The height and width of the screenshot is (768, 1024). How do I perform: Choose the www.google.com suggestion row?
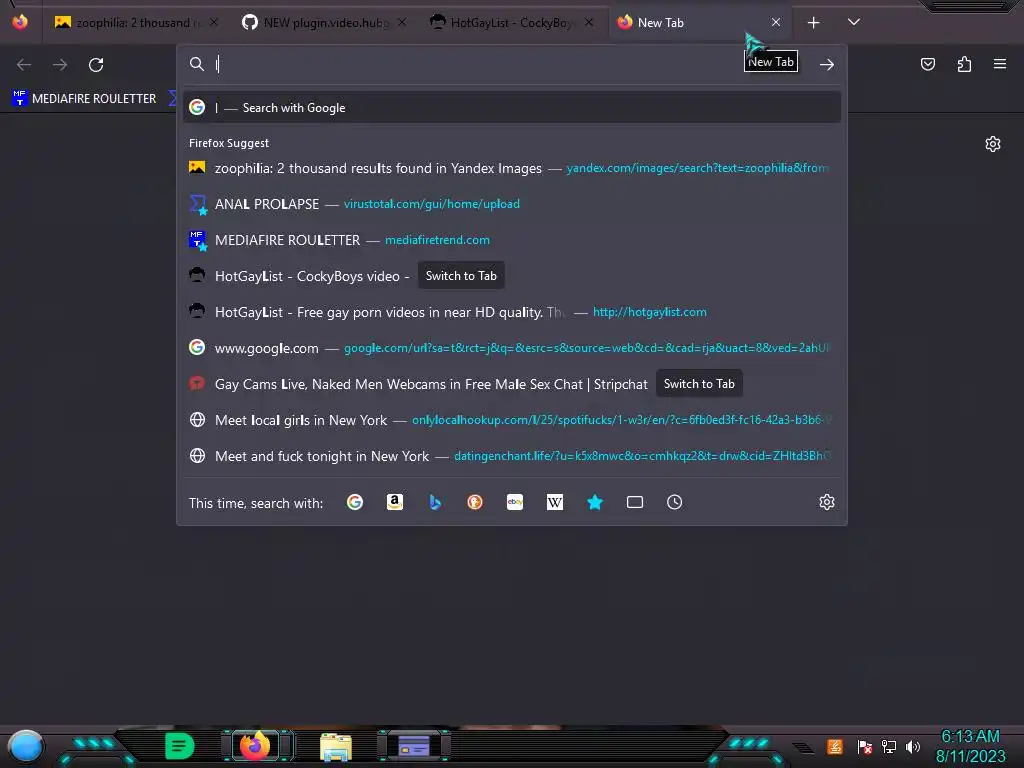click(512, 348)
